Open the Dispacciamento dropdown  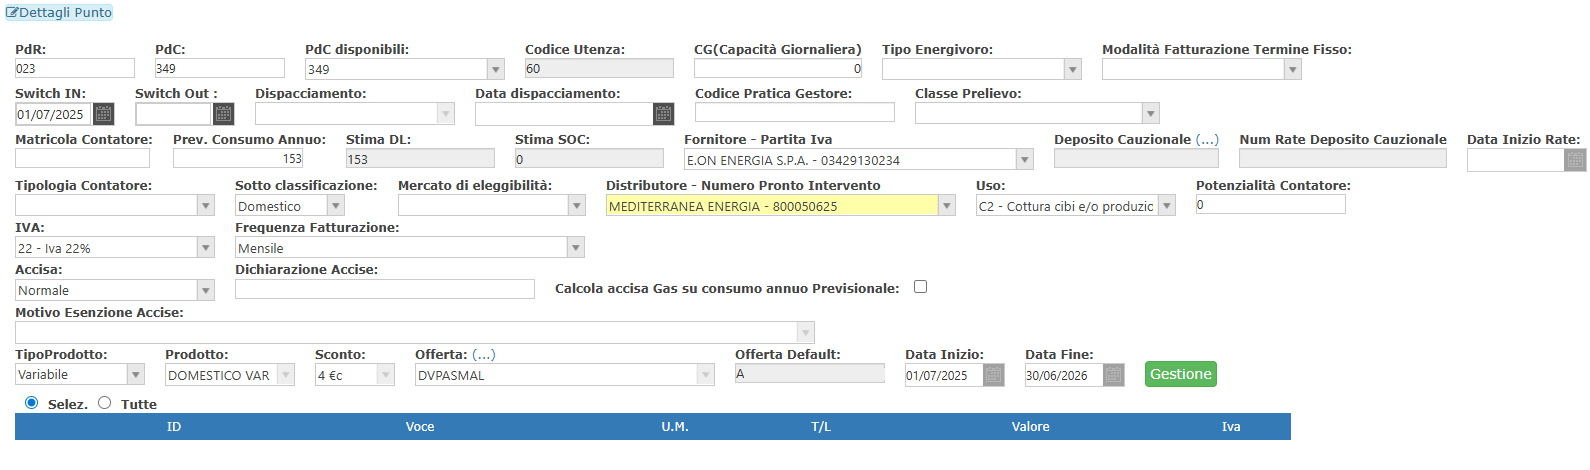pyautogui.click(x=446, y=114)
